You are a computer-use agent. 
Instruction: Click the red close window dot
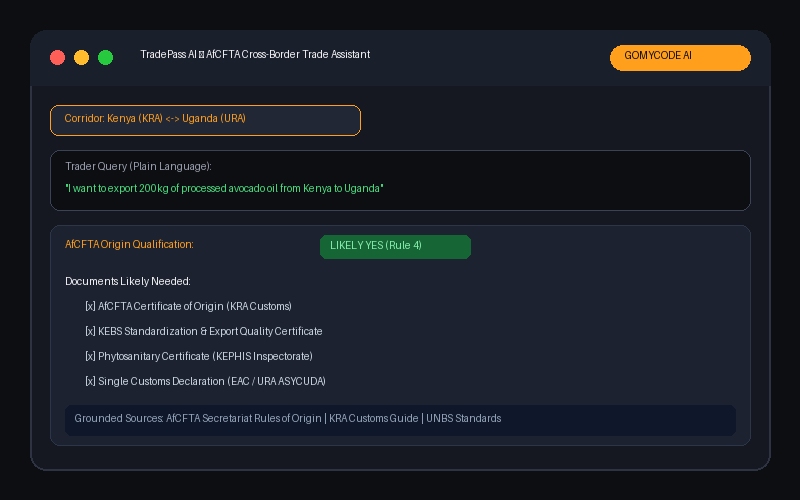pos(58,58)
